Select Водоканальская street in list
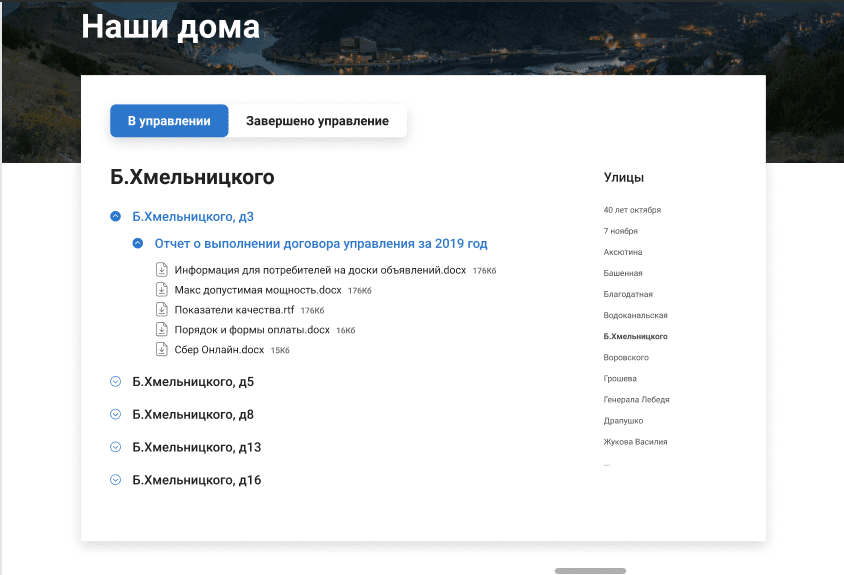844x575 pixels. (635, 316)
